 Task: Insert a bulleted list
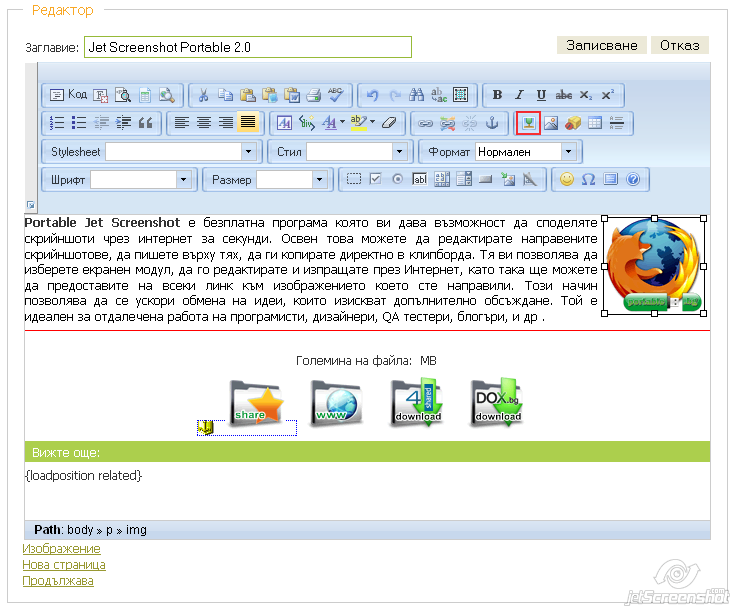[79, 123]
